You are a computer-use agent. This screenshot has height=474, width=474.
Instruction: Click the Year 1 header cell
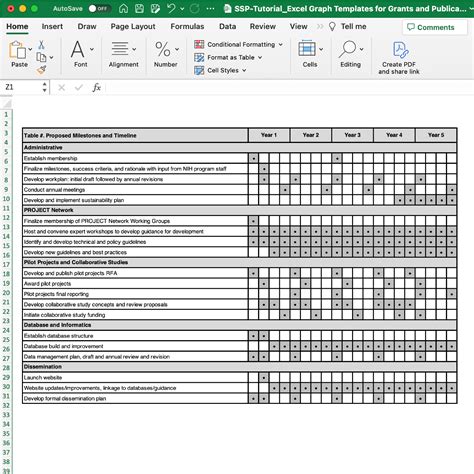[269, 135]
